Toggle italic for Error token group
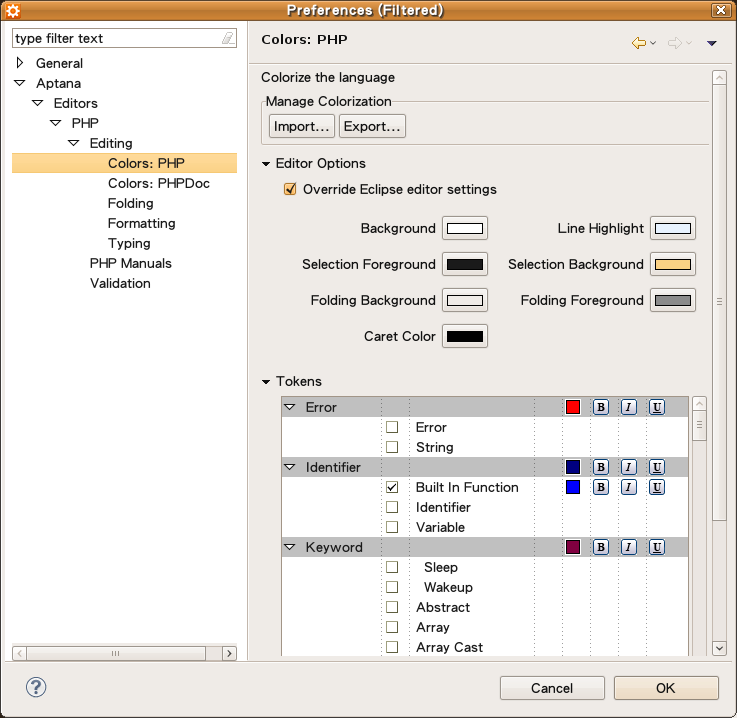This screenshot has width=737, height=718. coord(628,407)
